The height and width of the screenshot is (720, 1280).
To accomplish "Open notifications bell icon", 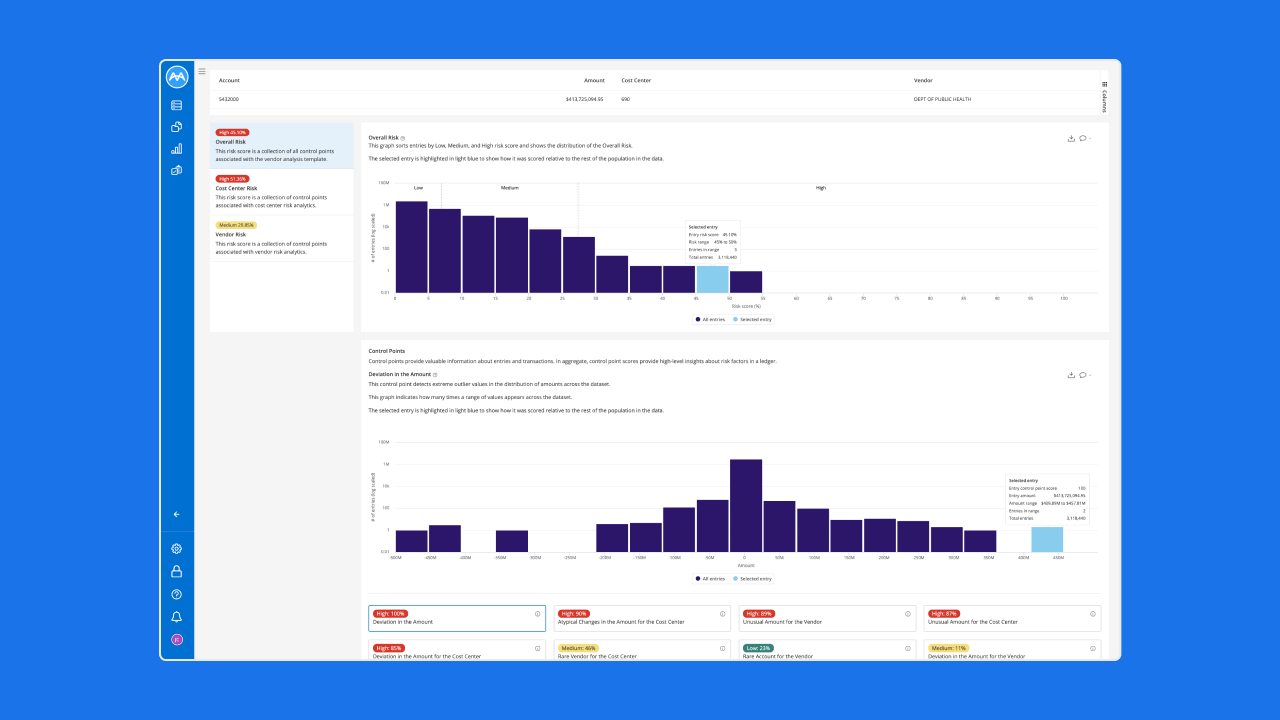I will tap(177, 617).
